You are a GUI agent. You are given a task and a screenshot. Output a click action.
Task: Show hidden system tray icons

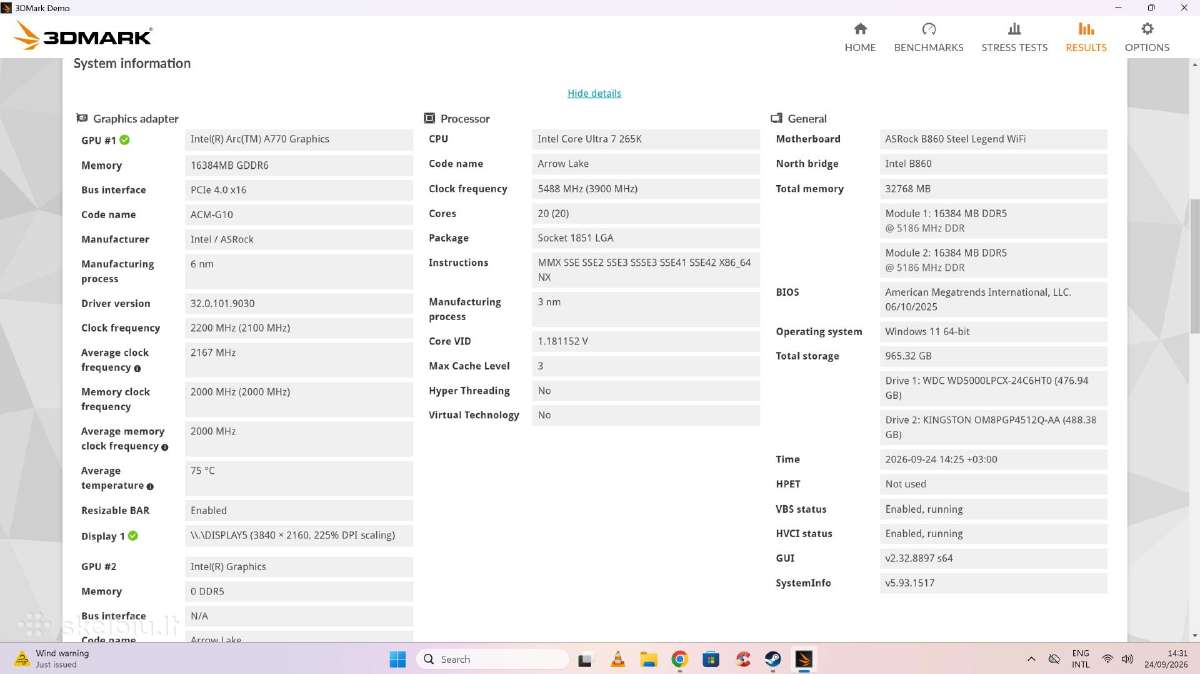point(1031,659)
